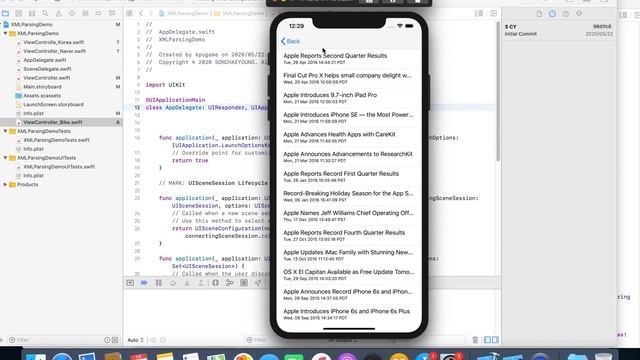This screenshot has height=360, width=640.
Task: Pause program execution in debug bar
Action: click(x=159, y=282)
